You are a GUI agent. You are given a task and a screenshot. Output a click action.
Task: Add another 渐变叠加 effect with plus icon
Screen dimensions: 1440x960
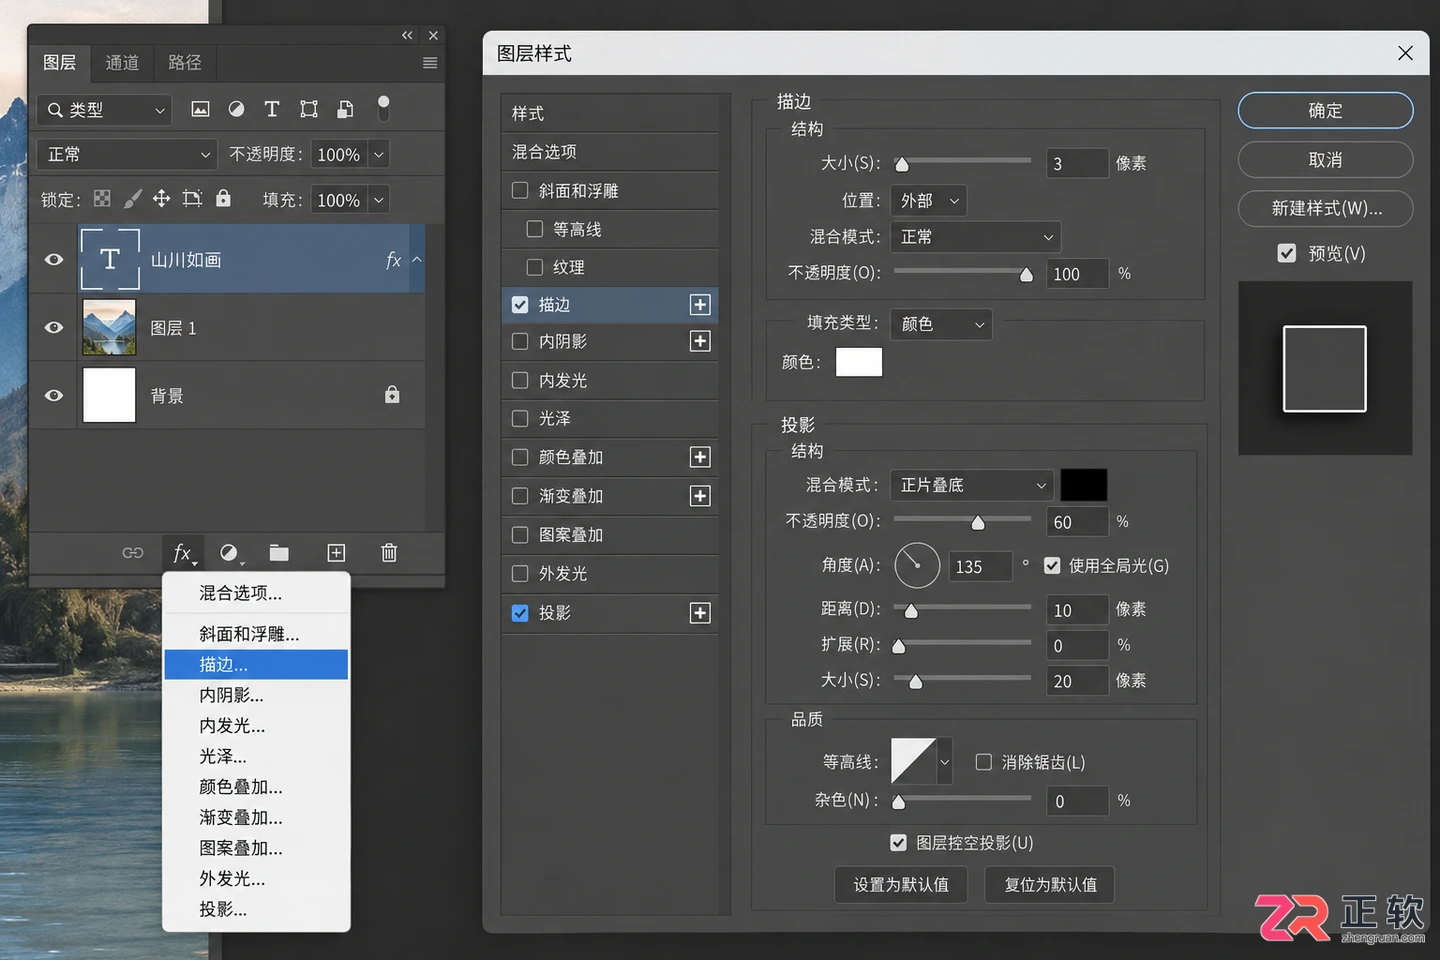700,496
